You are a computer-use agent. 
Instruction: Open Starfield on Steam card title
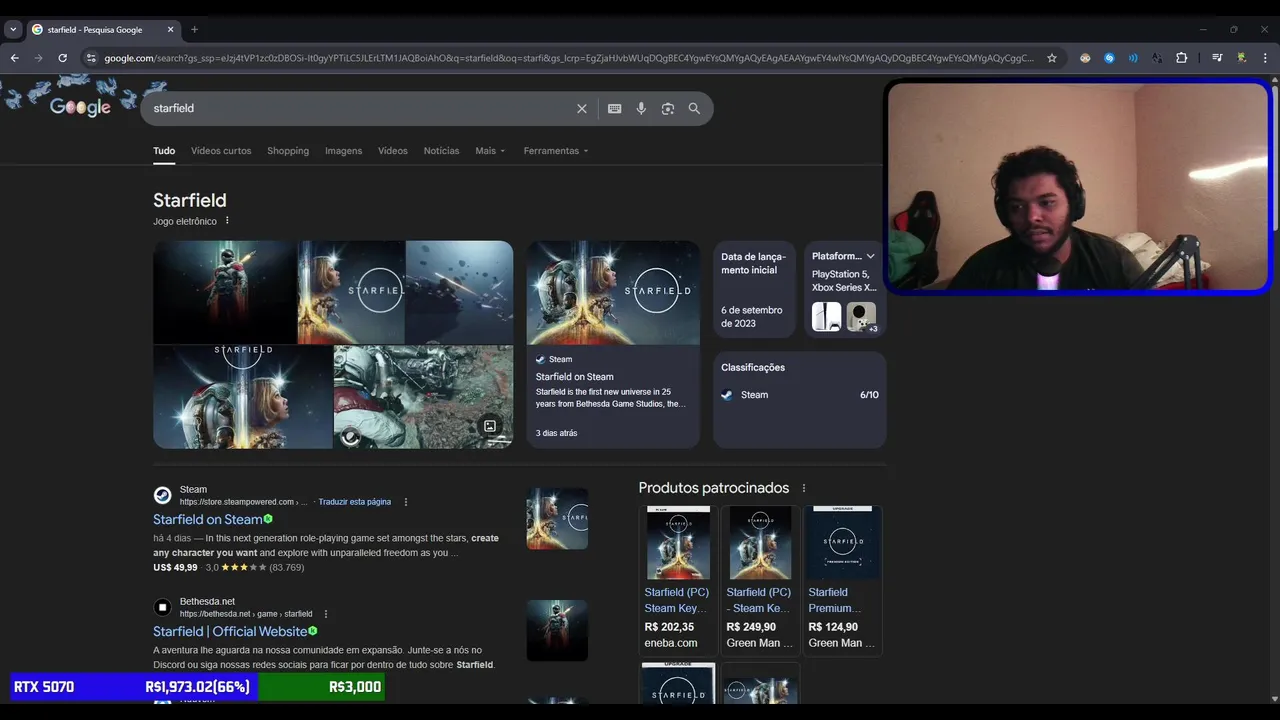[575, 377]
